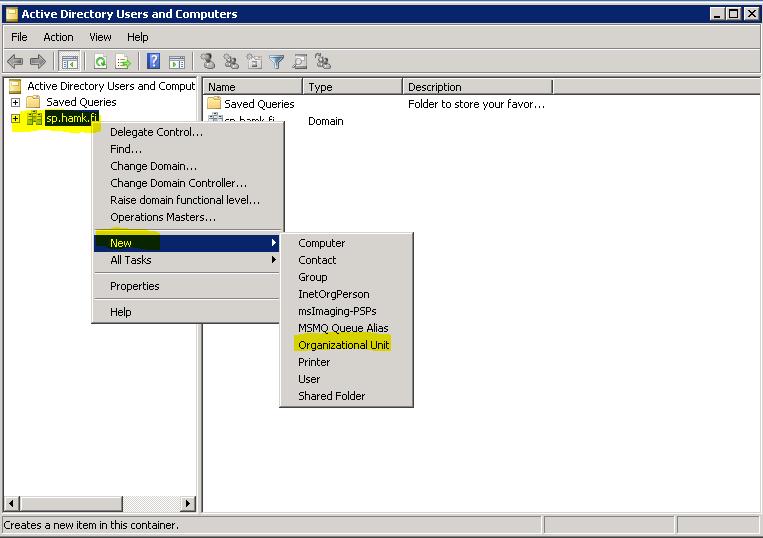Create a new Printer object
This screenshot has width=763, height=538.
click(x=346, y=362)
